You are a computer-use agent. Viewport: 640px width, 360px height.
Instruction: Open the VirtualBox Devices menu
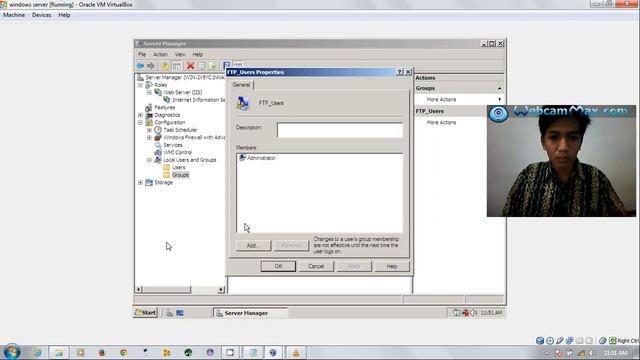pos(42,15)
